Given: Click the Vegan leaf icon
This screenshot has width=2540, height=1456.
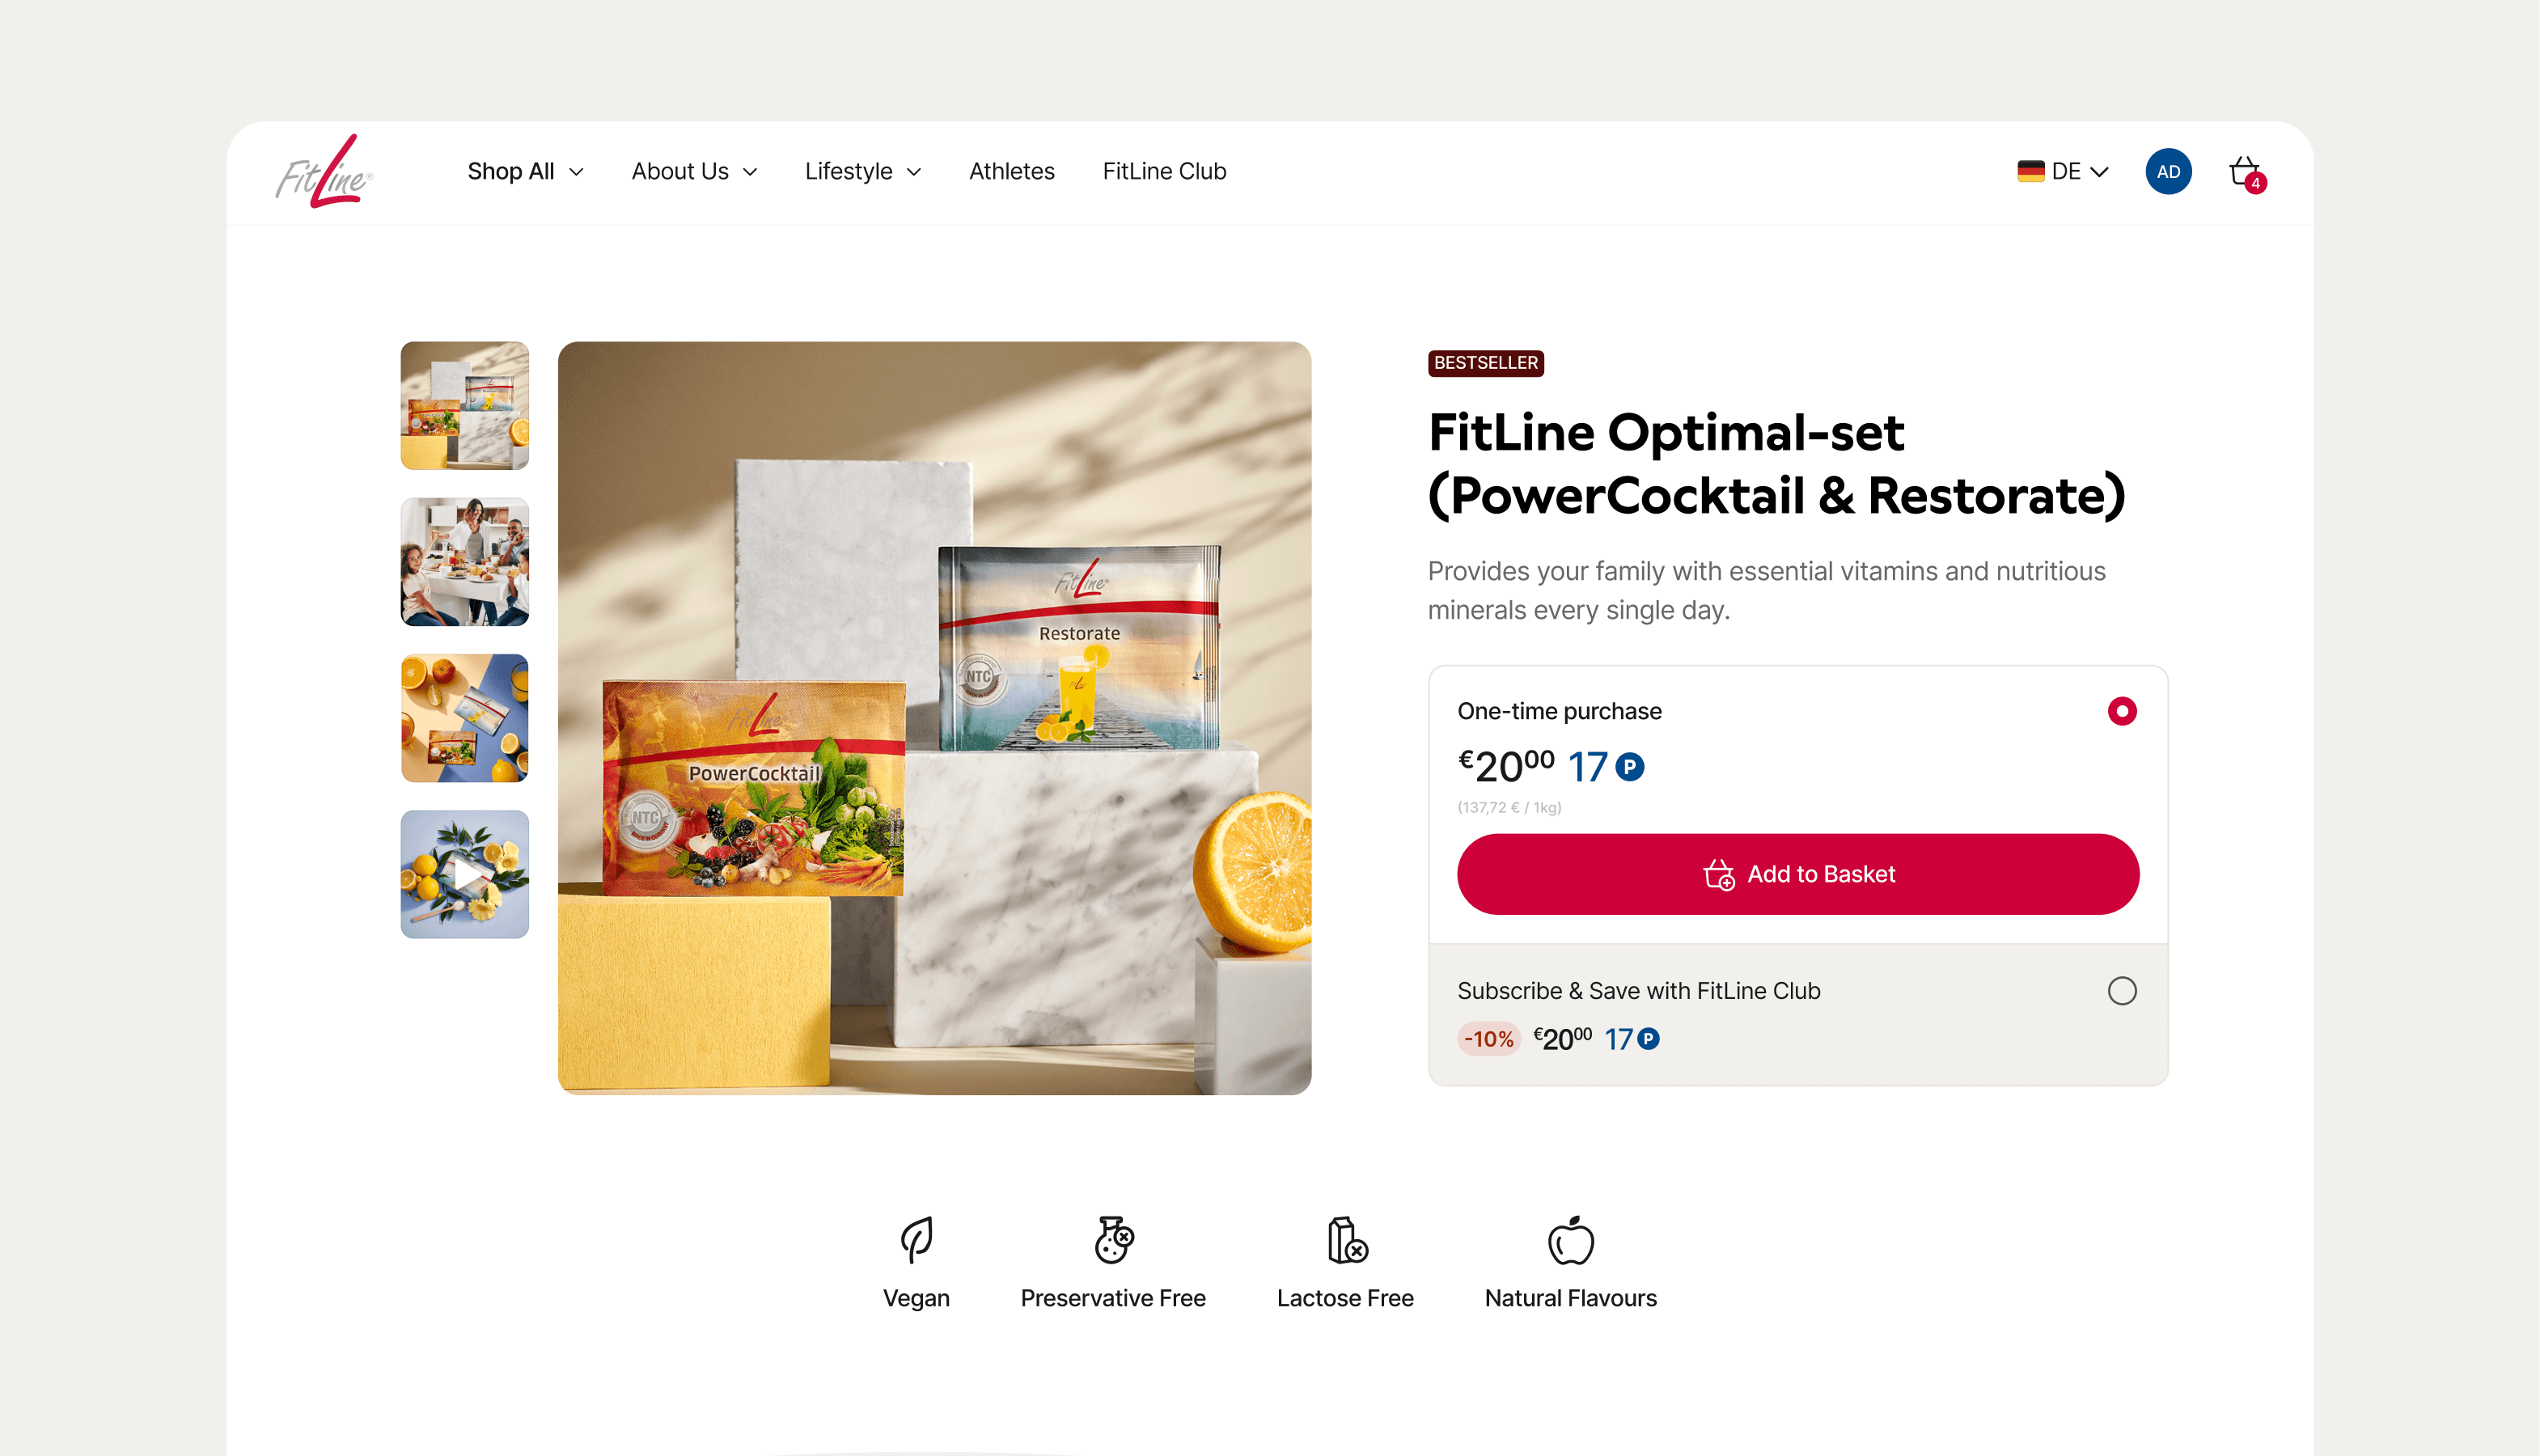Looking at the screenshot, I should [x=916, y=1239].
